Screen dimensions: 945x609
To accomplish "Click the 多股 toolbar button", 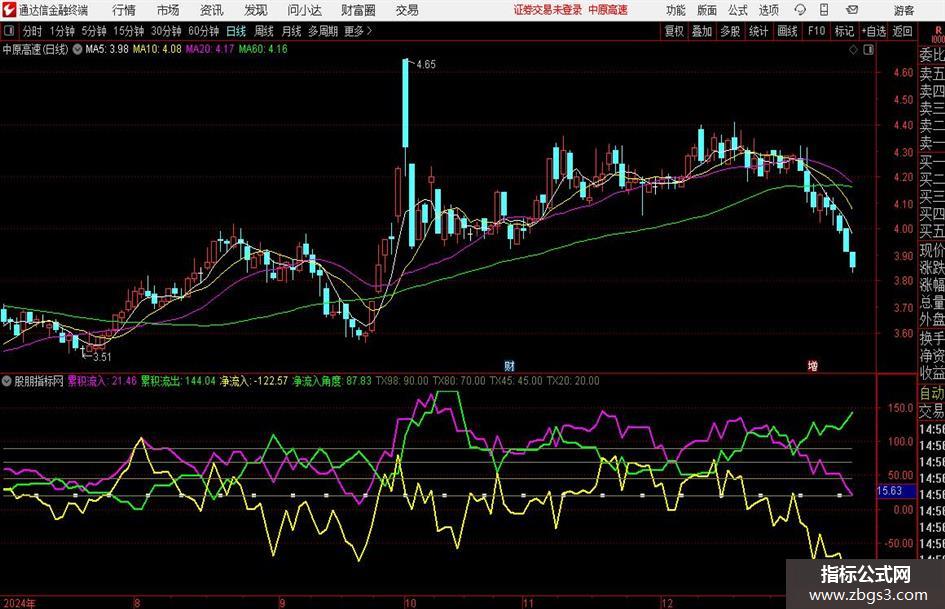I will (x=730, y=31).
